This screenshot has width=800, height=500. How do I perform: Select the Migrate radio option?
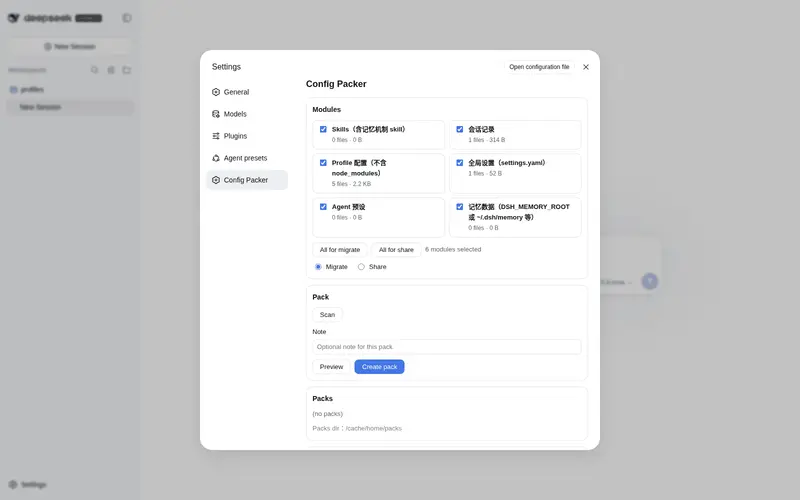[318, 267]
